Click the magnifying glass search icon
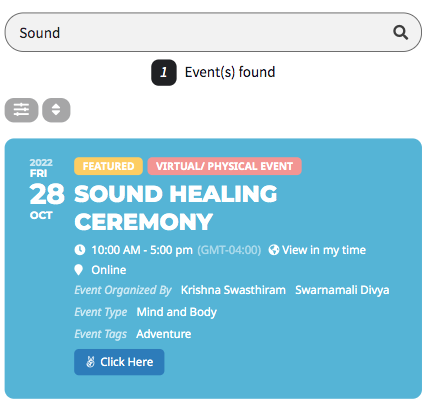This screenshot has width=428, height=404. [x=400, y=33]
